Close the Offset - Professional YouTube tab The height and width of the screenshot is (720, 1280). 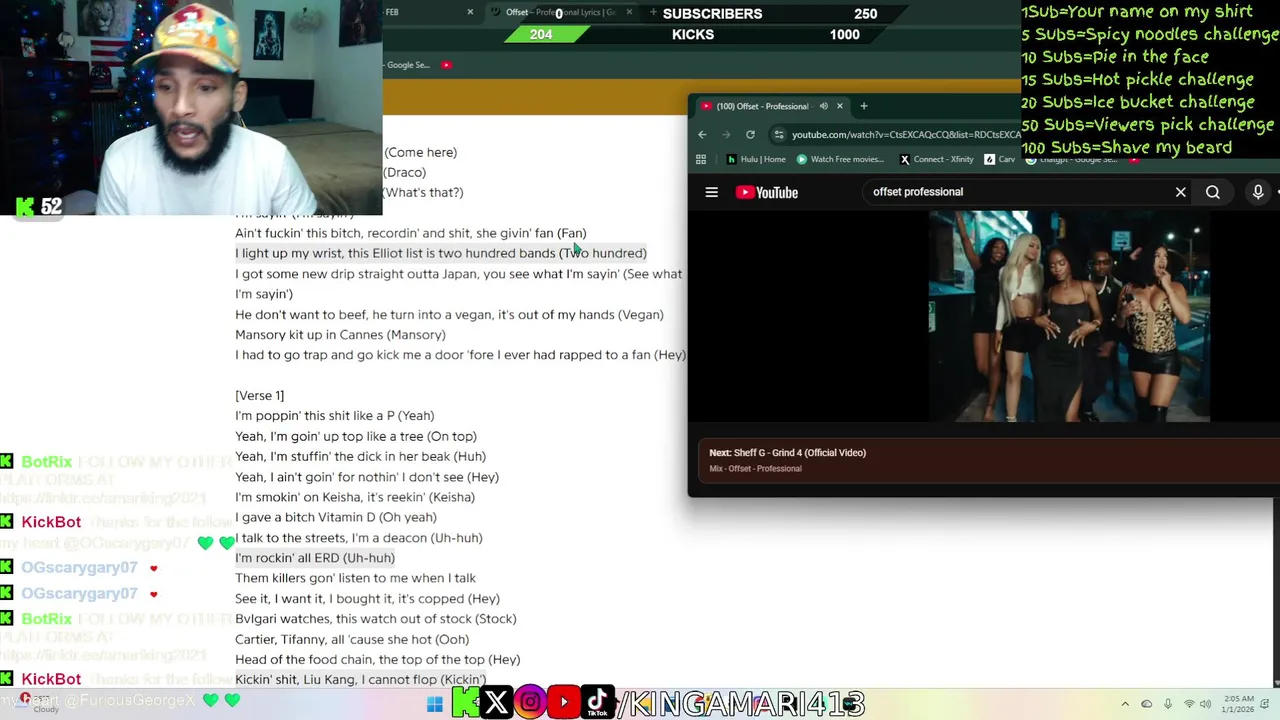[x=839, y=106]
